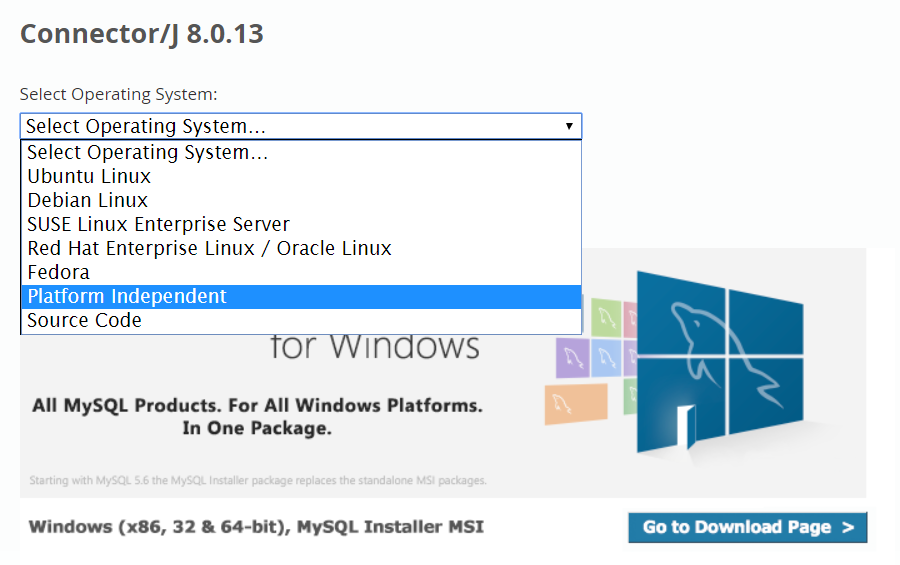The height and width of the screenshot is (565, 900).
Task: Choose Red Hat Enterprise Linux / Oracle Linux
Action: 301,248
